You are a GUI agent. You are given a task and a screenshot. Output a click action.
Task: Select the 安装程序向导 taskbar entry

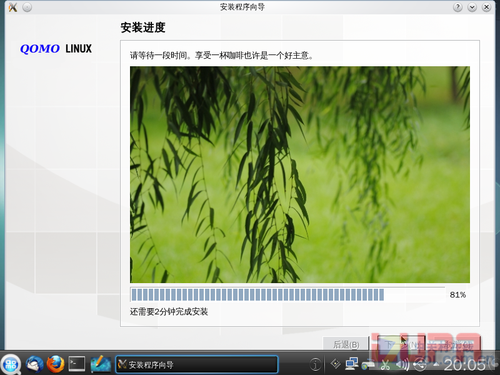(x=197, y=364)
